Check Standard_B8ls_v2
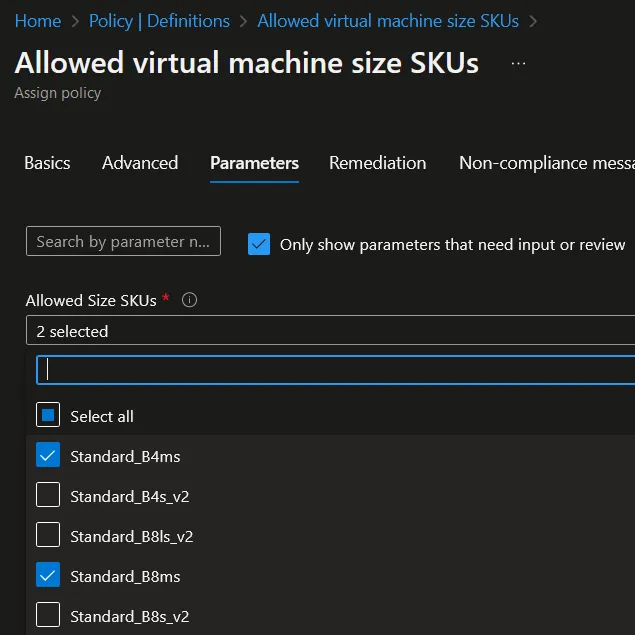 click(48, 535)
